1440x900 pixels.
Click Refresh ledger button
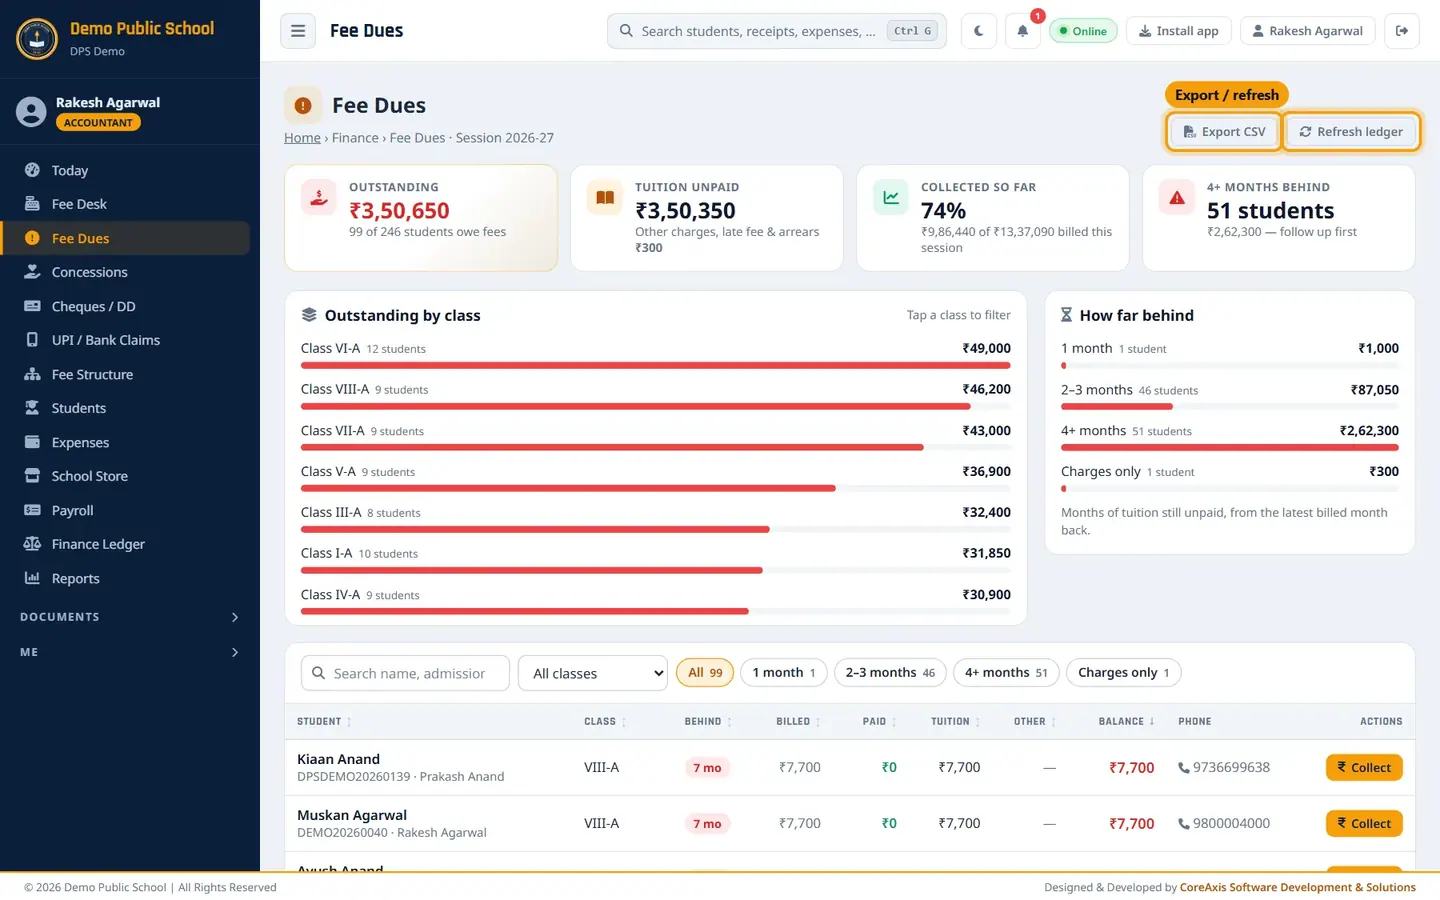click(1351, 132)
